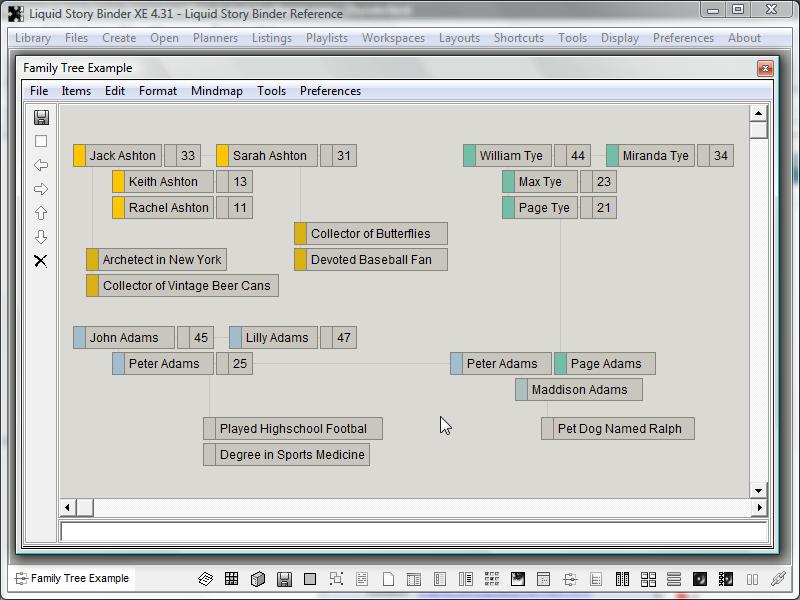Click Sarah Ashton's yellow color swatch
The width and height of the screenshot is (800, 600).
coord(223,156)
